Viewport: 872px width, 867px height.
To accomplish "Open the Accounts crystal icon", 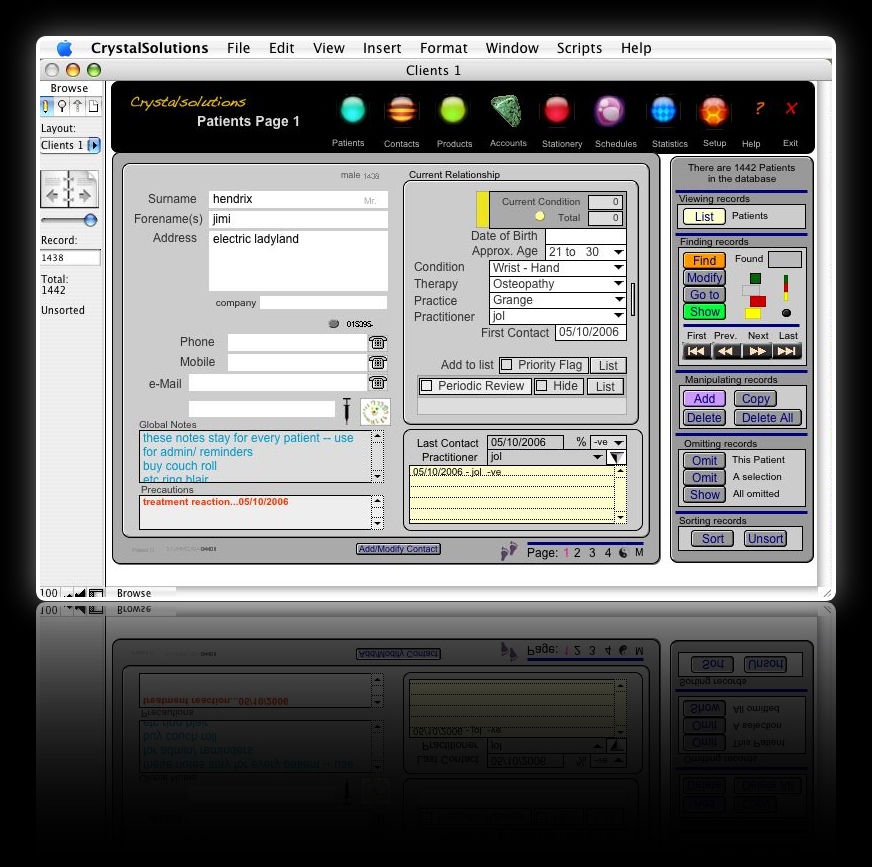I will pos(506,111).
